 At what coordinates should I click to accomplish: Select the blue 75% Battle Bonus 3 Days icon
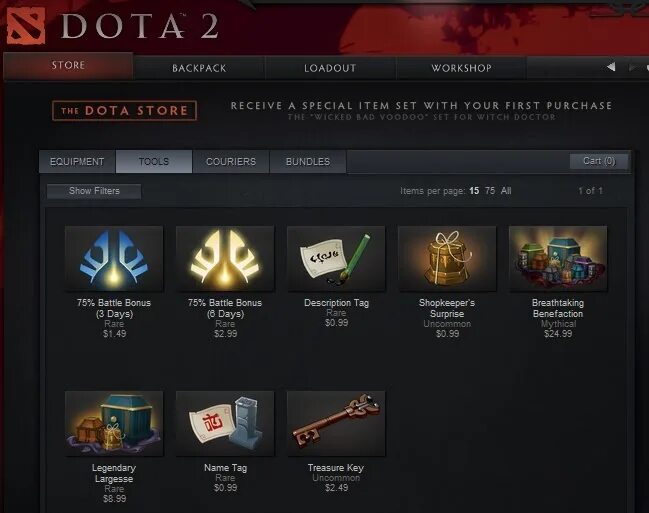coord(114,258)
